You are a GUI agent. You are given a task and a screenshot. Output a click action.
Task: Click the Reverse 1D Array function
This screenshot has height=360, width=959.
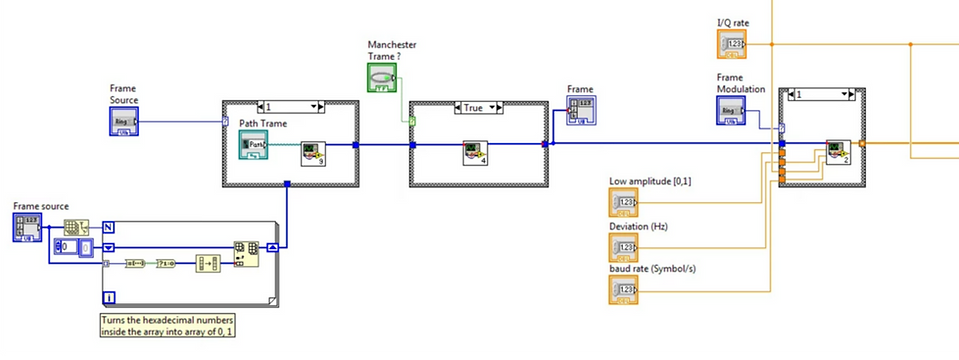[x=207, y=263]
